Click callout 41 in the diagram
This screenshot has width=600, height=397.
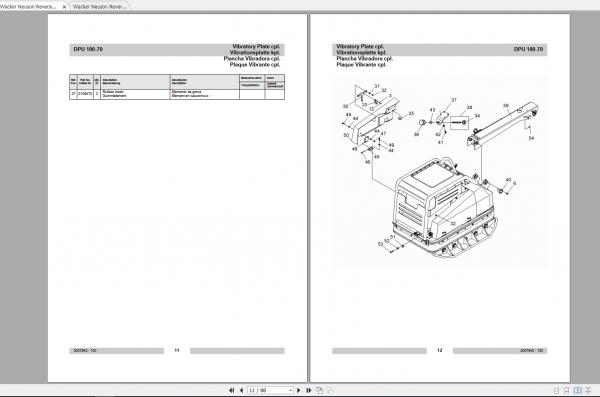tap(440, 142)
